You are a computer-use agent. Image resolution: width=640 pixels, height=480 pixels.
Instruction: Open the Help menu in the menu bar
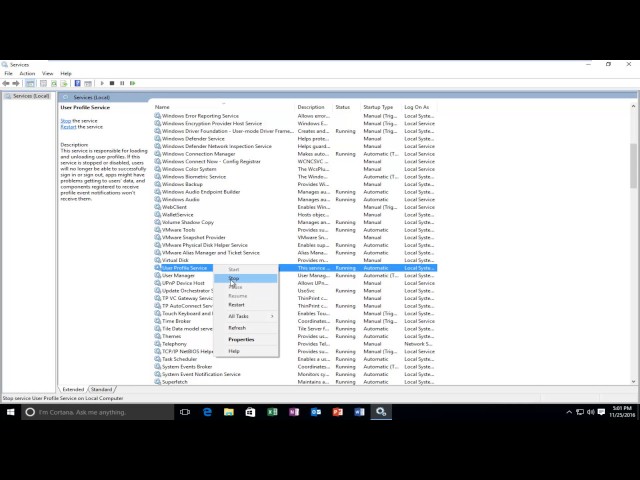66,73
